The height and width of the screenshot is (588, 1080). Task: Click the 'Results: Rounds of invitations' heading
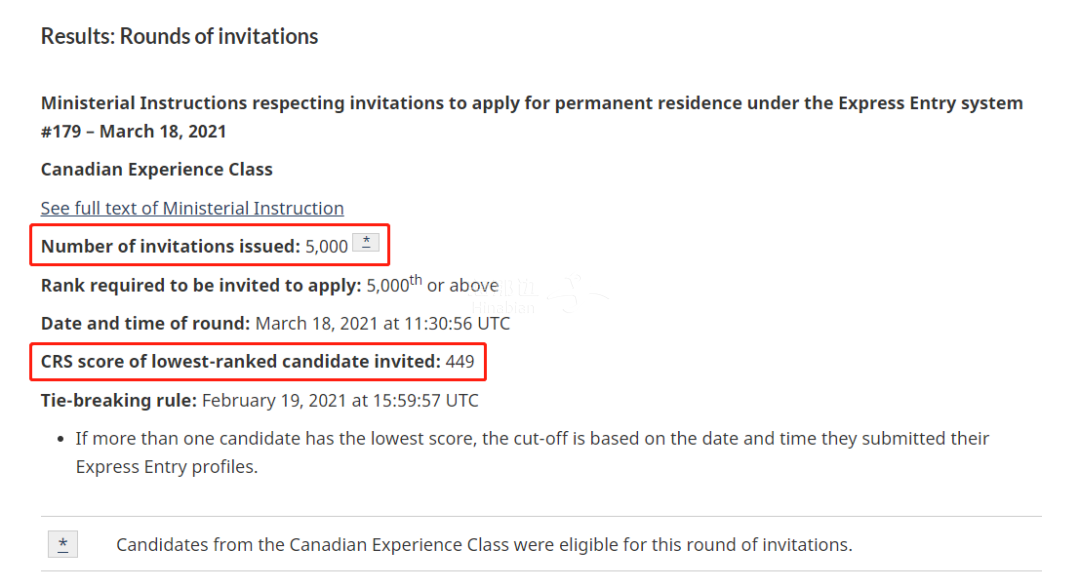(179, 37)
